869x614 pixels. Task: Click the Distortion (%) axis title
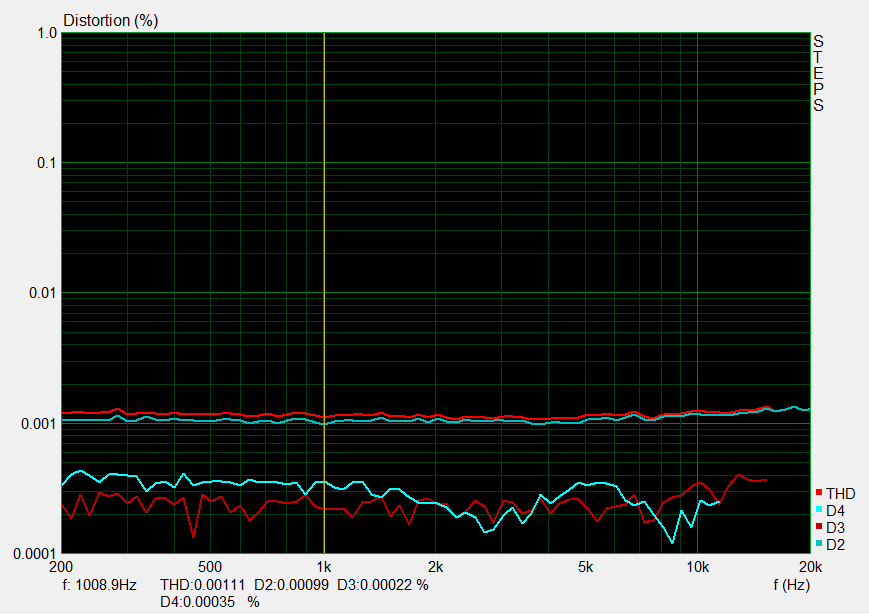(x=111, y=21)
